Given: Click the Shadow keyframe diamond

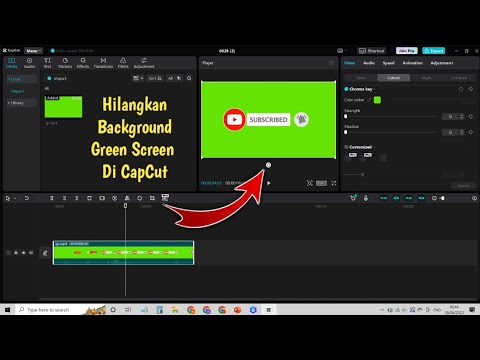Looking at the screenshot, I should point(471,132).
